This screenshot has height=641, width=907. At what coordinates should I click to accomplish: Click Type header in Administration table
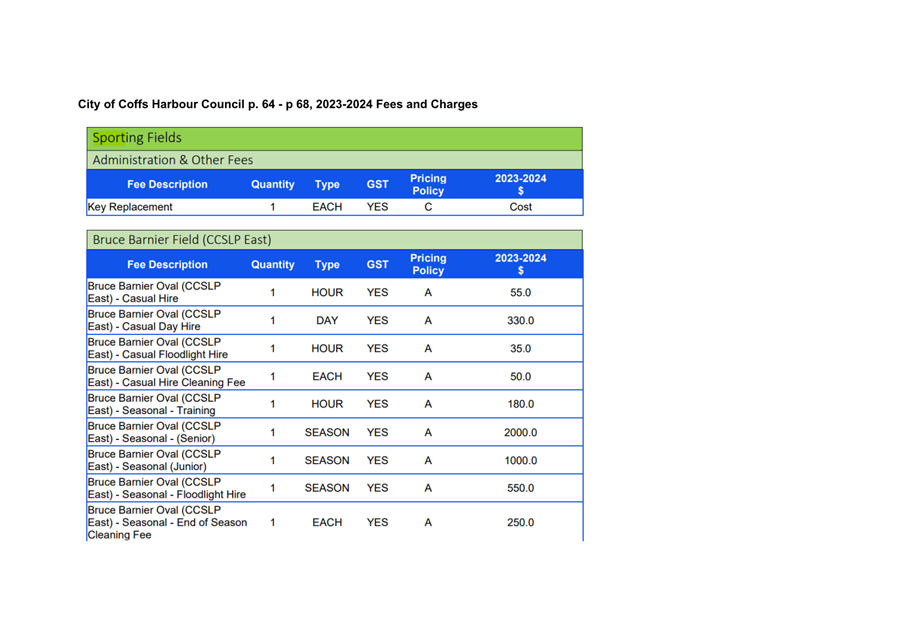pyautogui.click(x=327, y=185)
